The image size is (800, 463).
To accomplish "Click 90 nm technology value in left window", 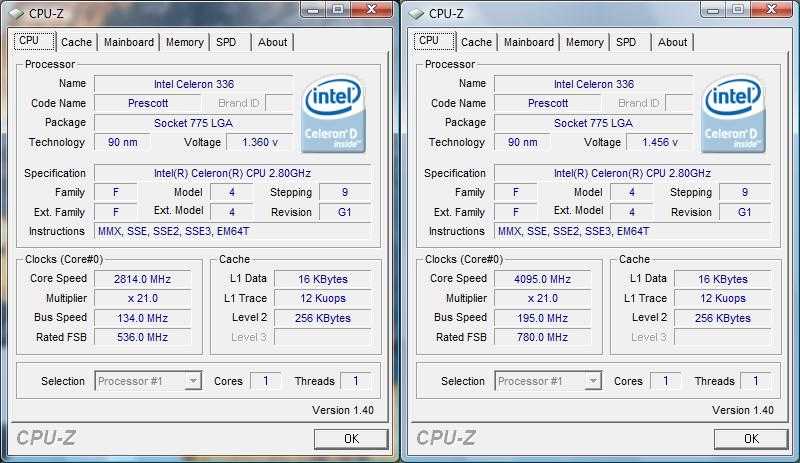I will [122, 142].
